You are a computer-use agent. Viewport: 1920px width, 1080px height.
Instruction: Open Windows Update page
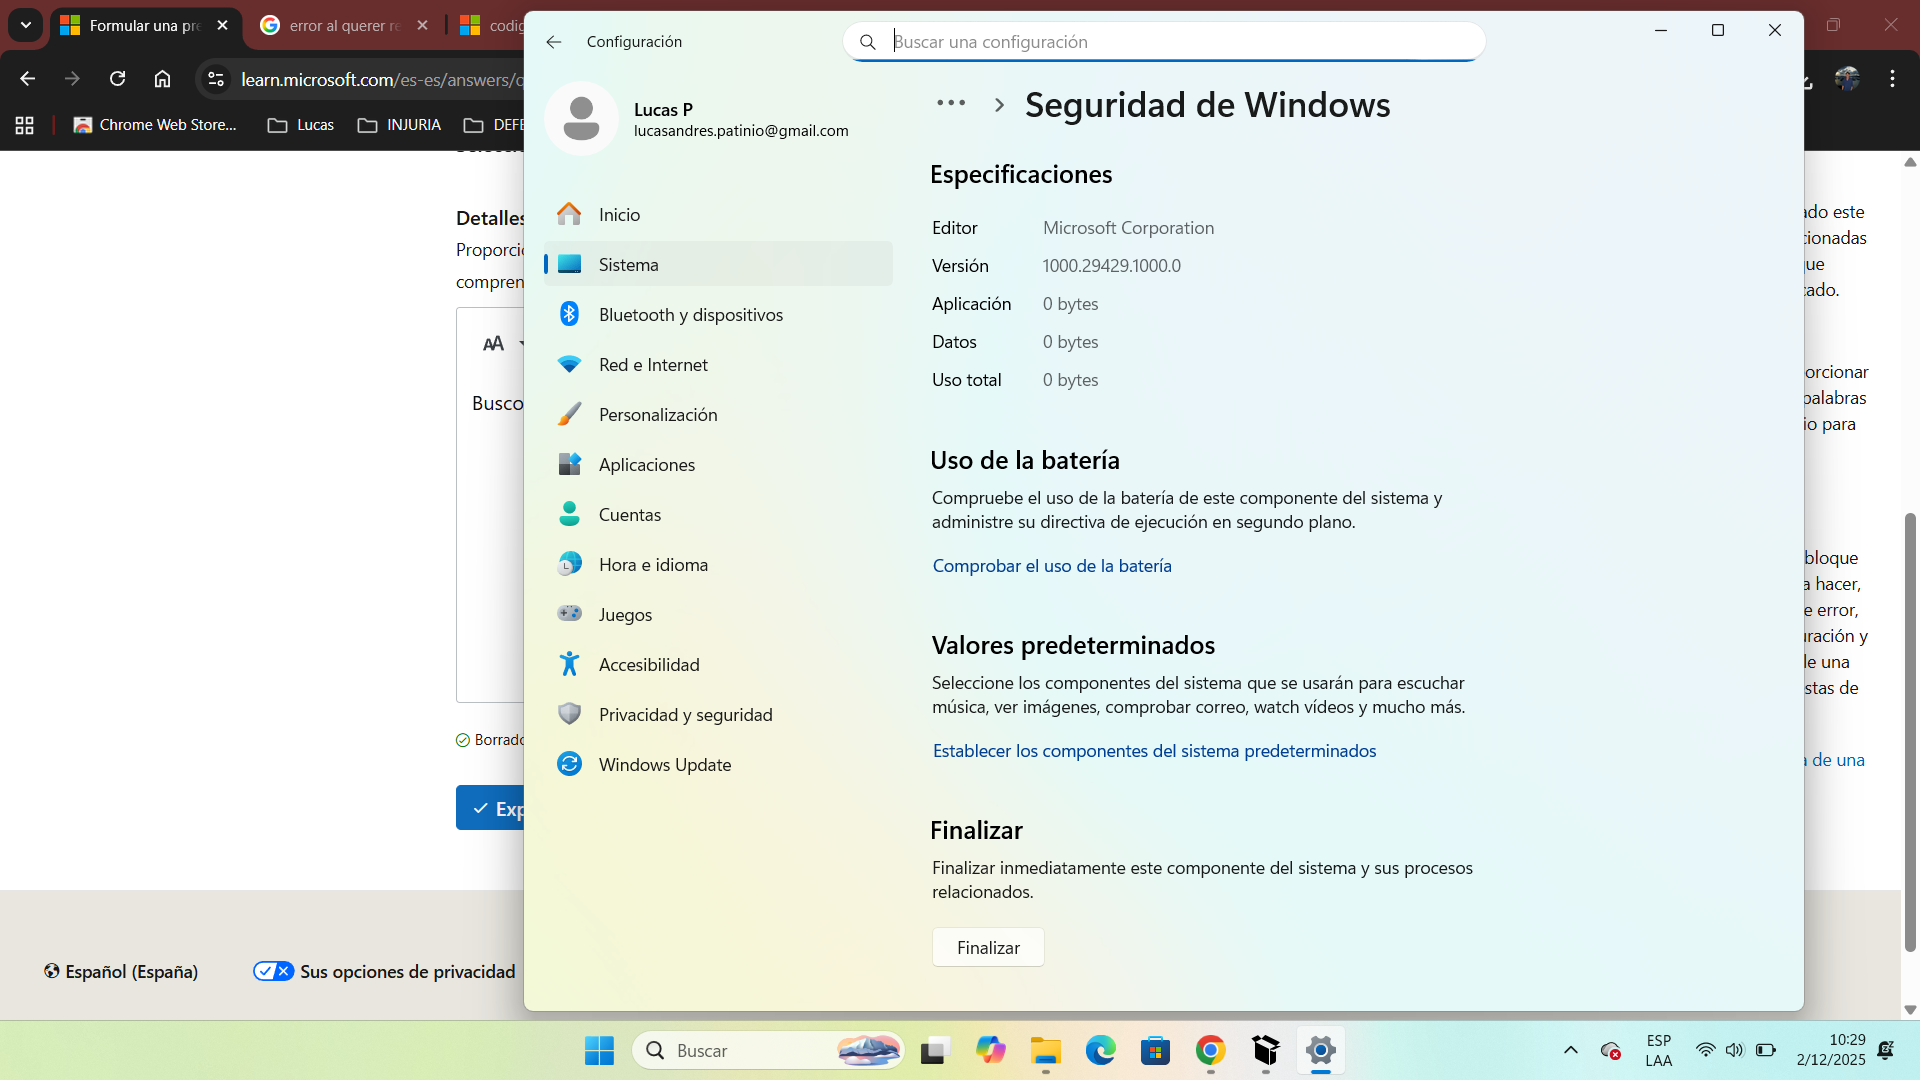[664, 765]
